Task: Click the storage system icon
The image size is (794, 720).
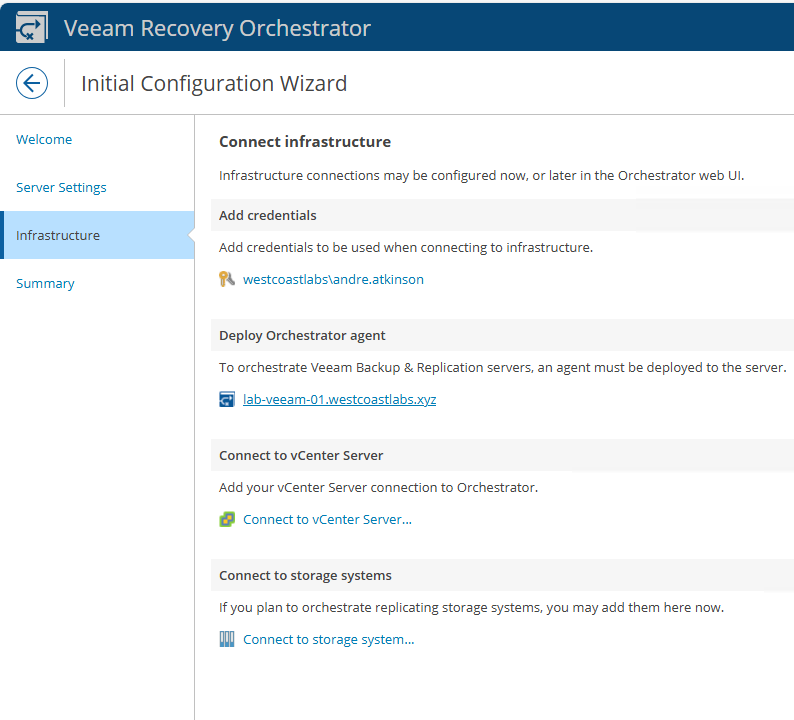Action: [x=227, y=640]
